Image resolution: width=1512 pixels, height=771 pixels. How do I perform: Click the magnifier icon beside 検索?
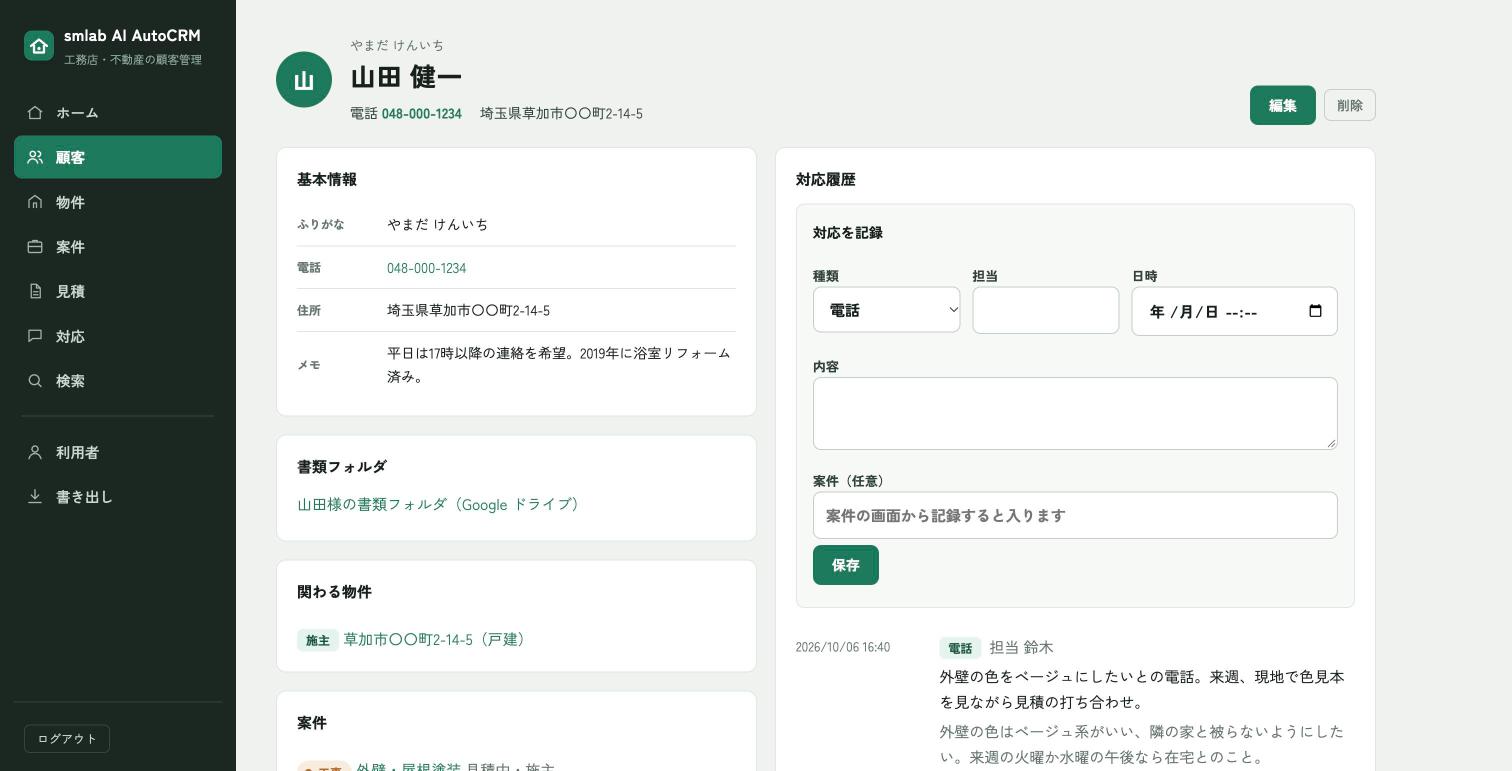(x=35, y=381)
